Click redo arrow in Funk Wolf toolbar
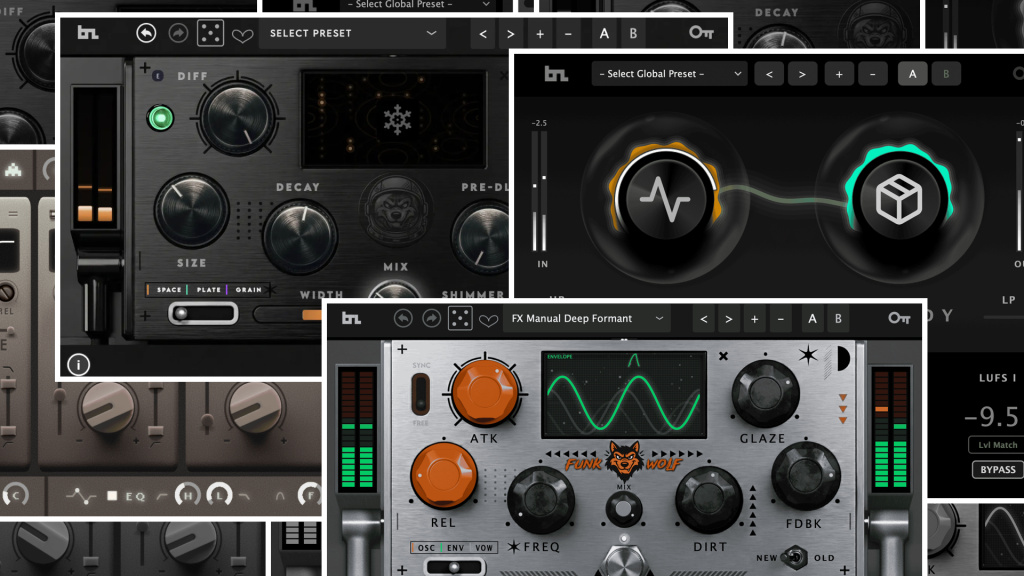 431,318
